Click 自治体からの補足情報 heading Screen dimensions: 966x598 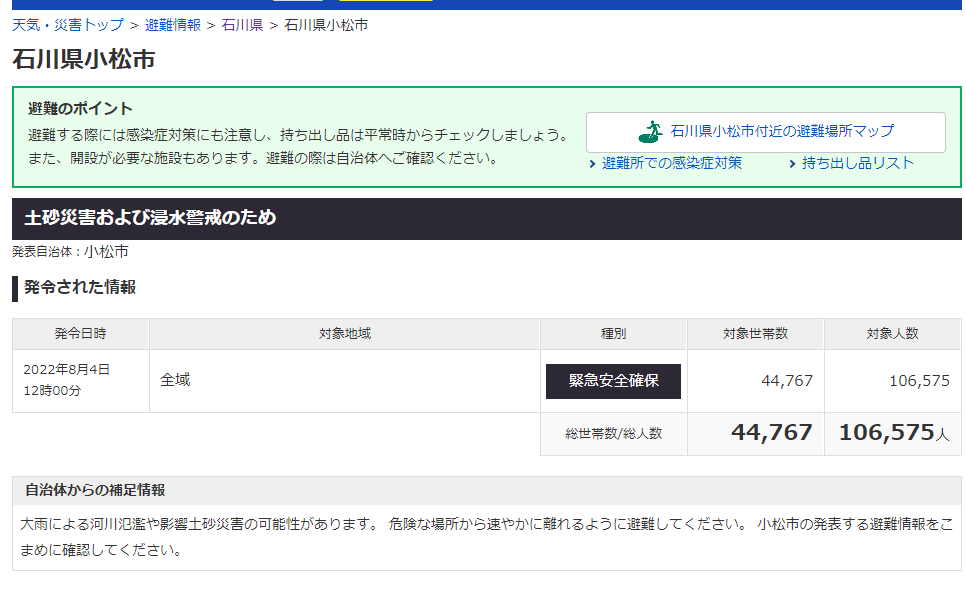95,490
